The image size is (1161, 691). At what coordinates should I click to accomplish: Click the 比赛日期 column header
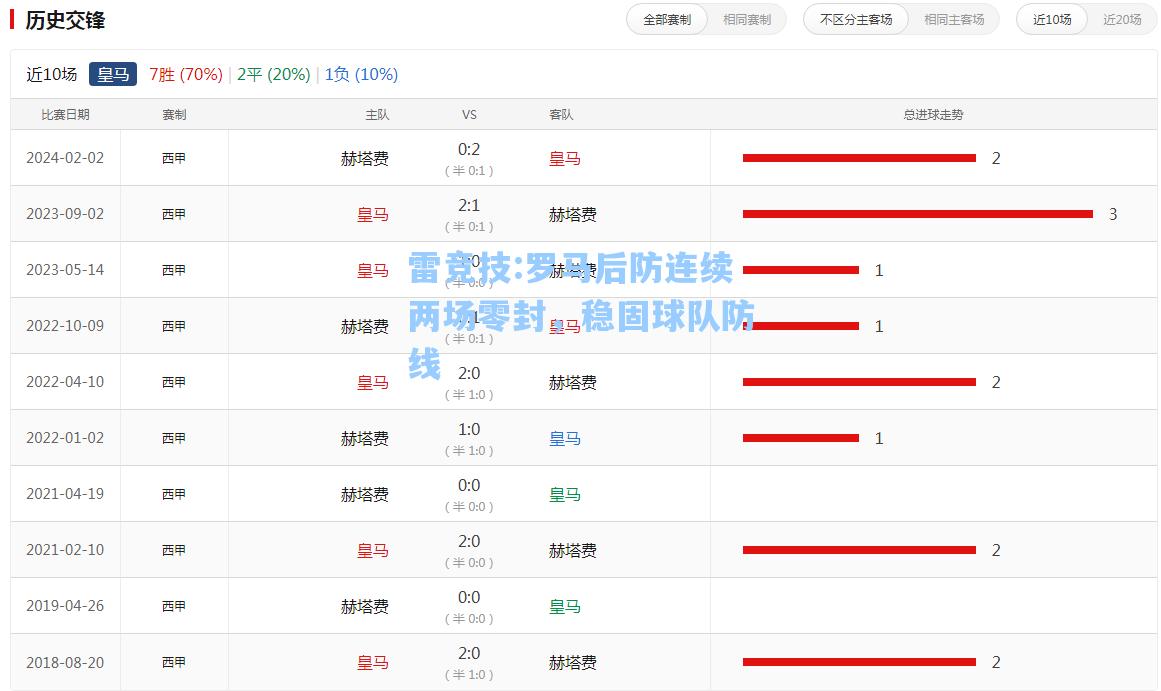(x=65, y=115)
